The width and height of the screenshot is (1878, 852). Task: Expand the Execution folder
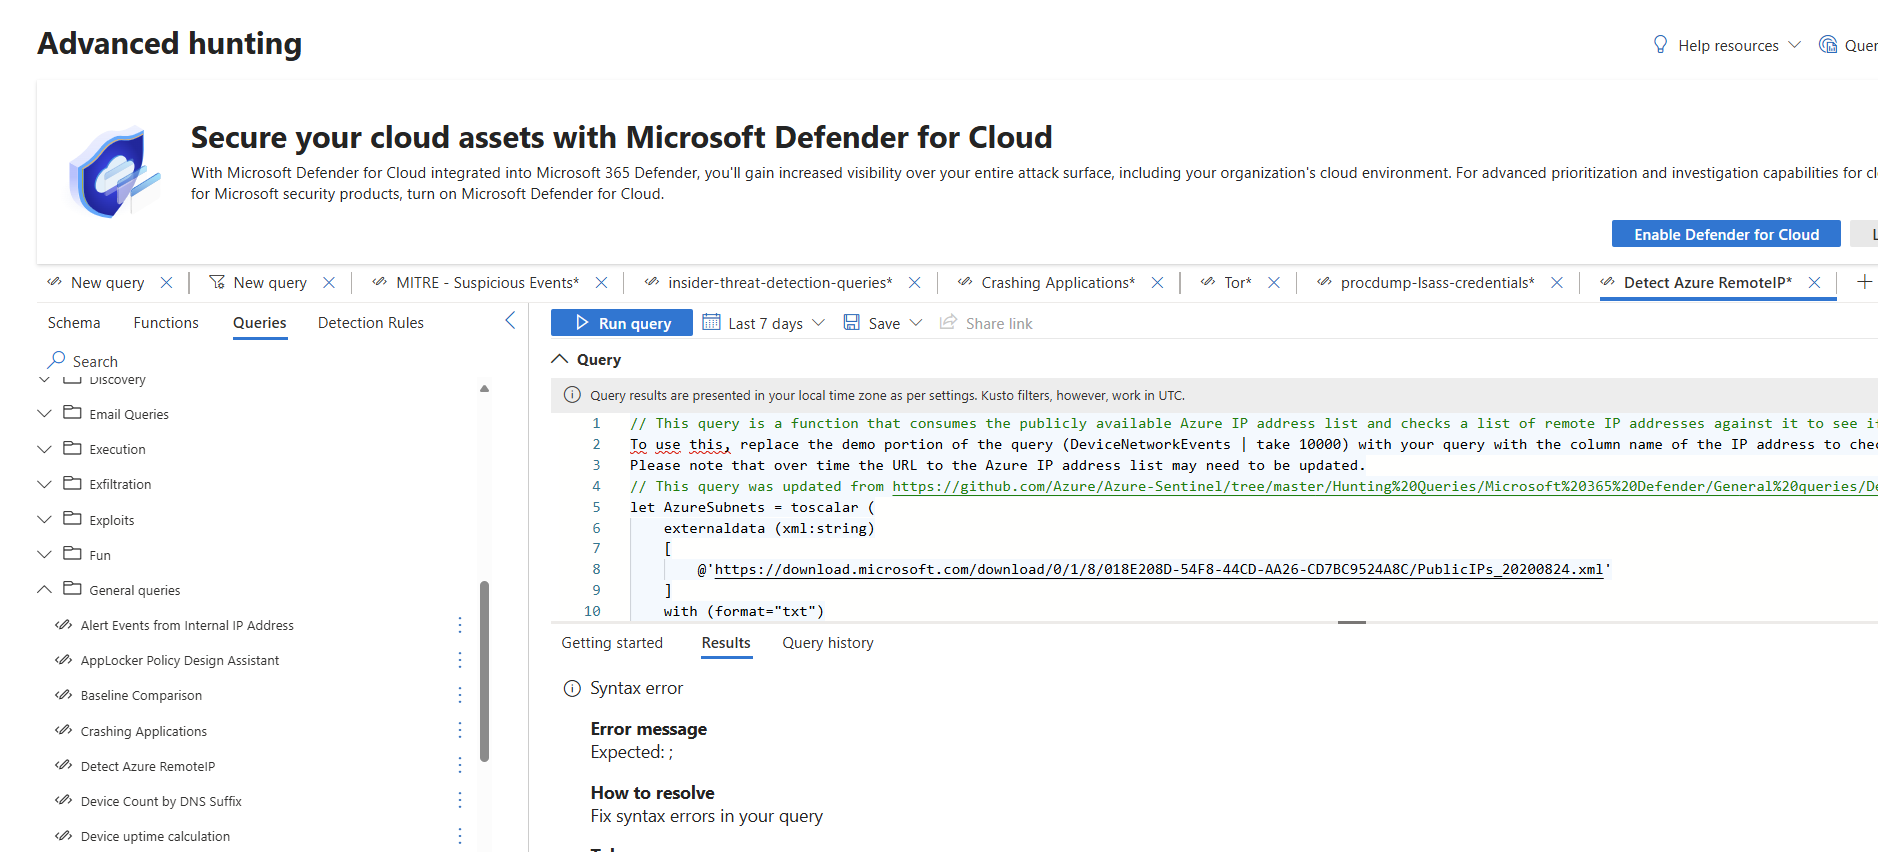[44, 449]
